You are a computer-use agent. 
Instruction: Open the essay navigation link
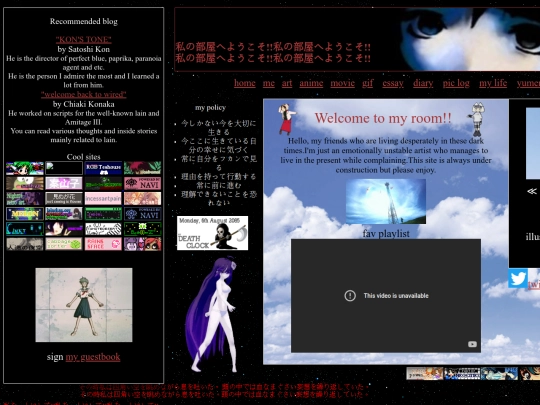tap(393, 83)
